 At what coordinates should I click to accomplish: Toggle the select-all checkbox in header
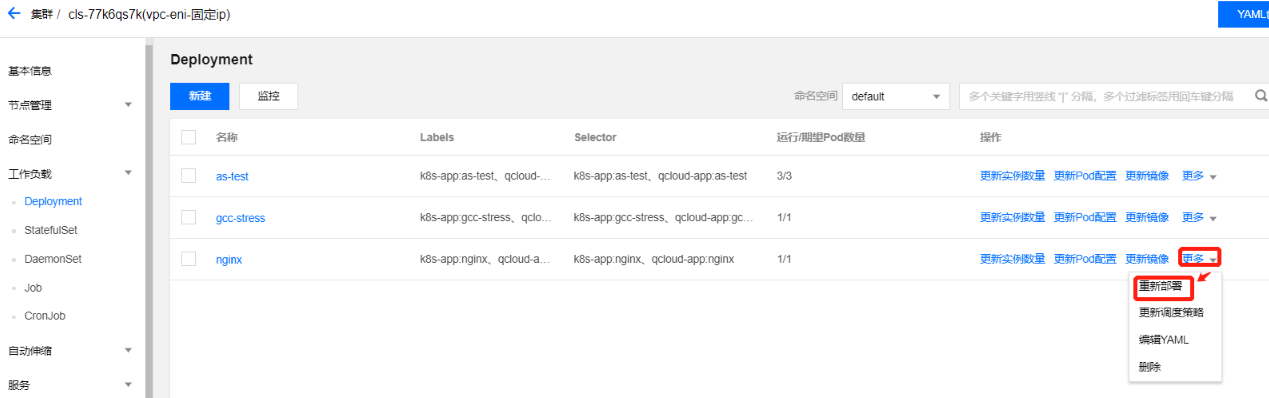tap(189, 137)
